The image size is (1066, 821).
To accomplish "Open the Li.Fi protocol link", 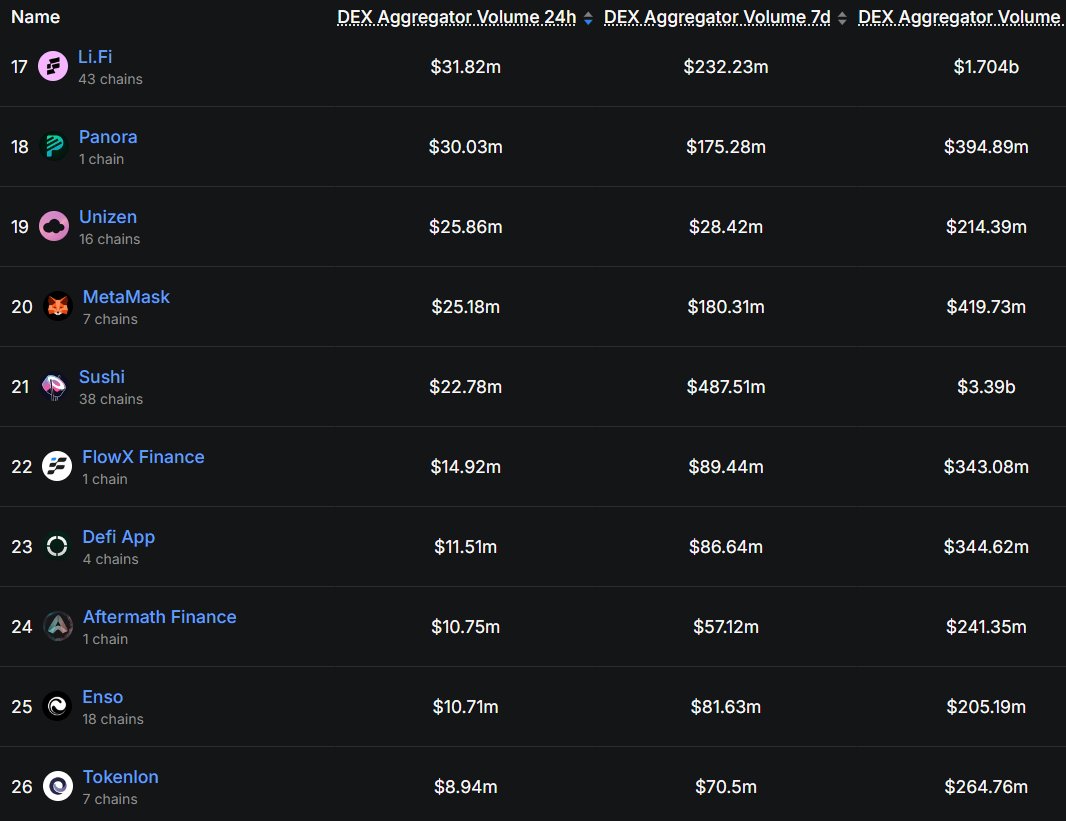I will click(95, 57).
